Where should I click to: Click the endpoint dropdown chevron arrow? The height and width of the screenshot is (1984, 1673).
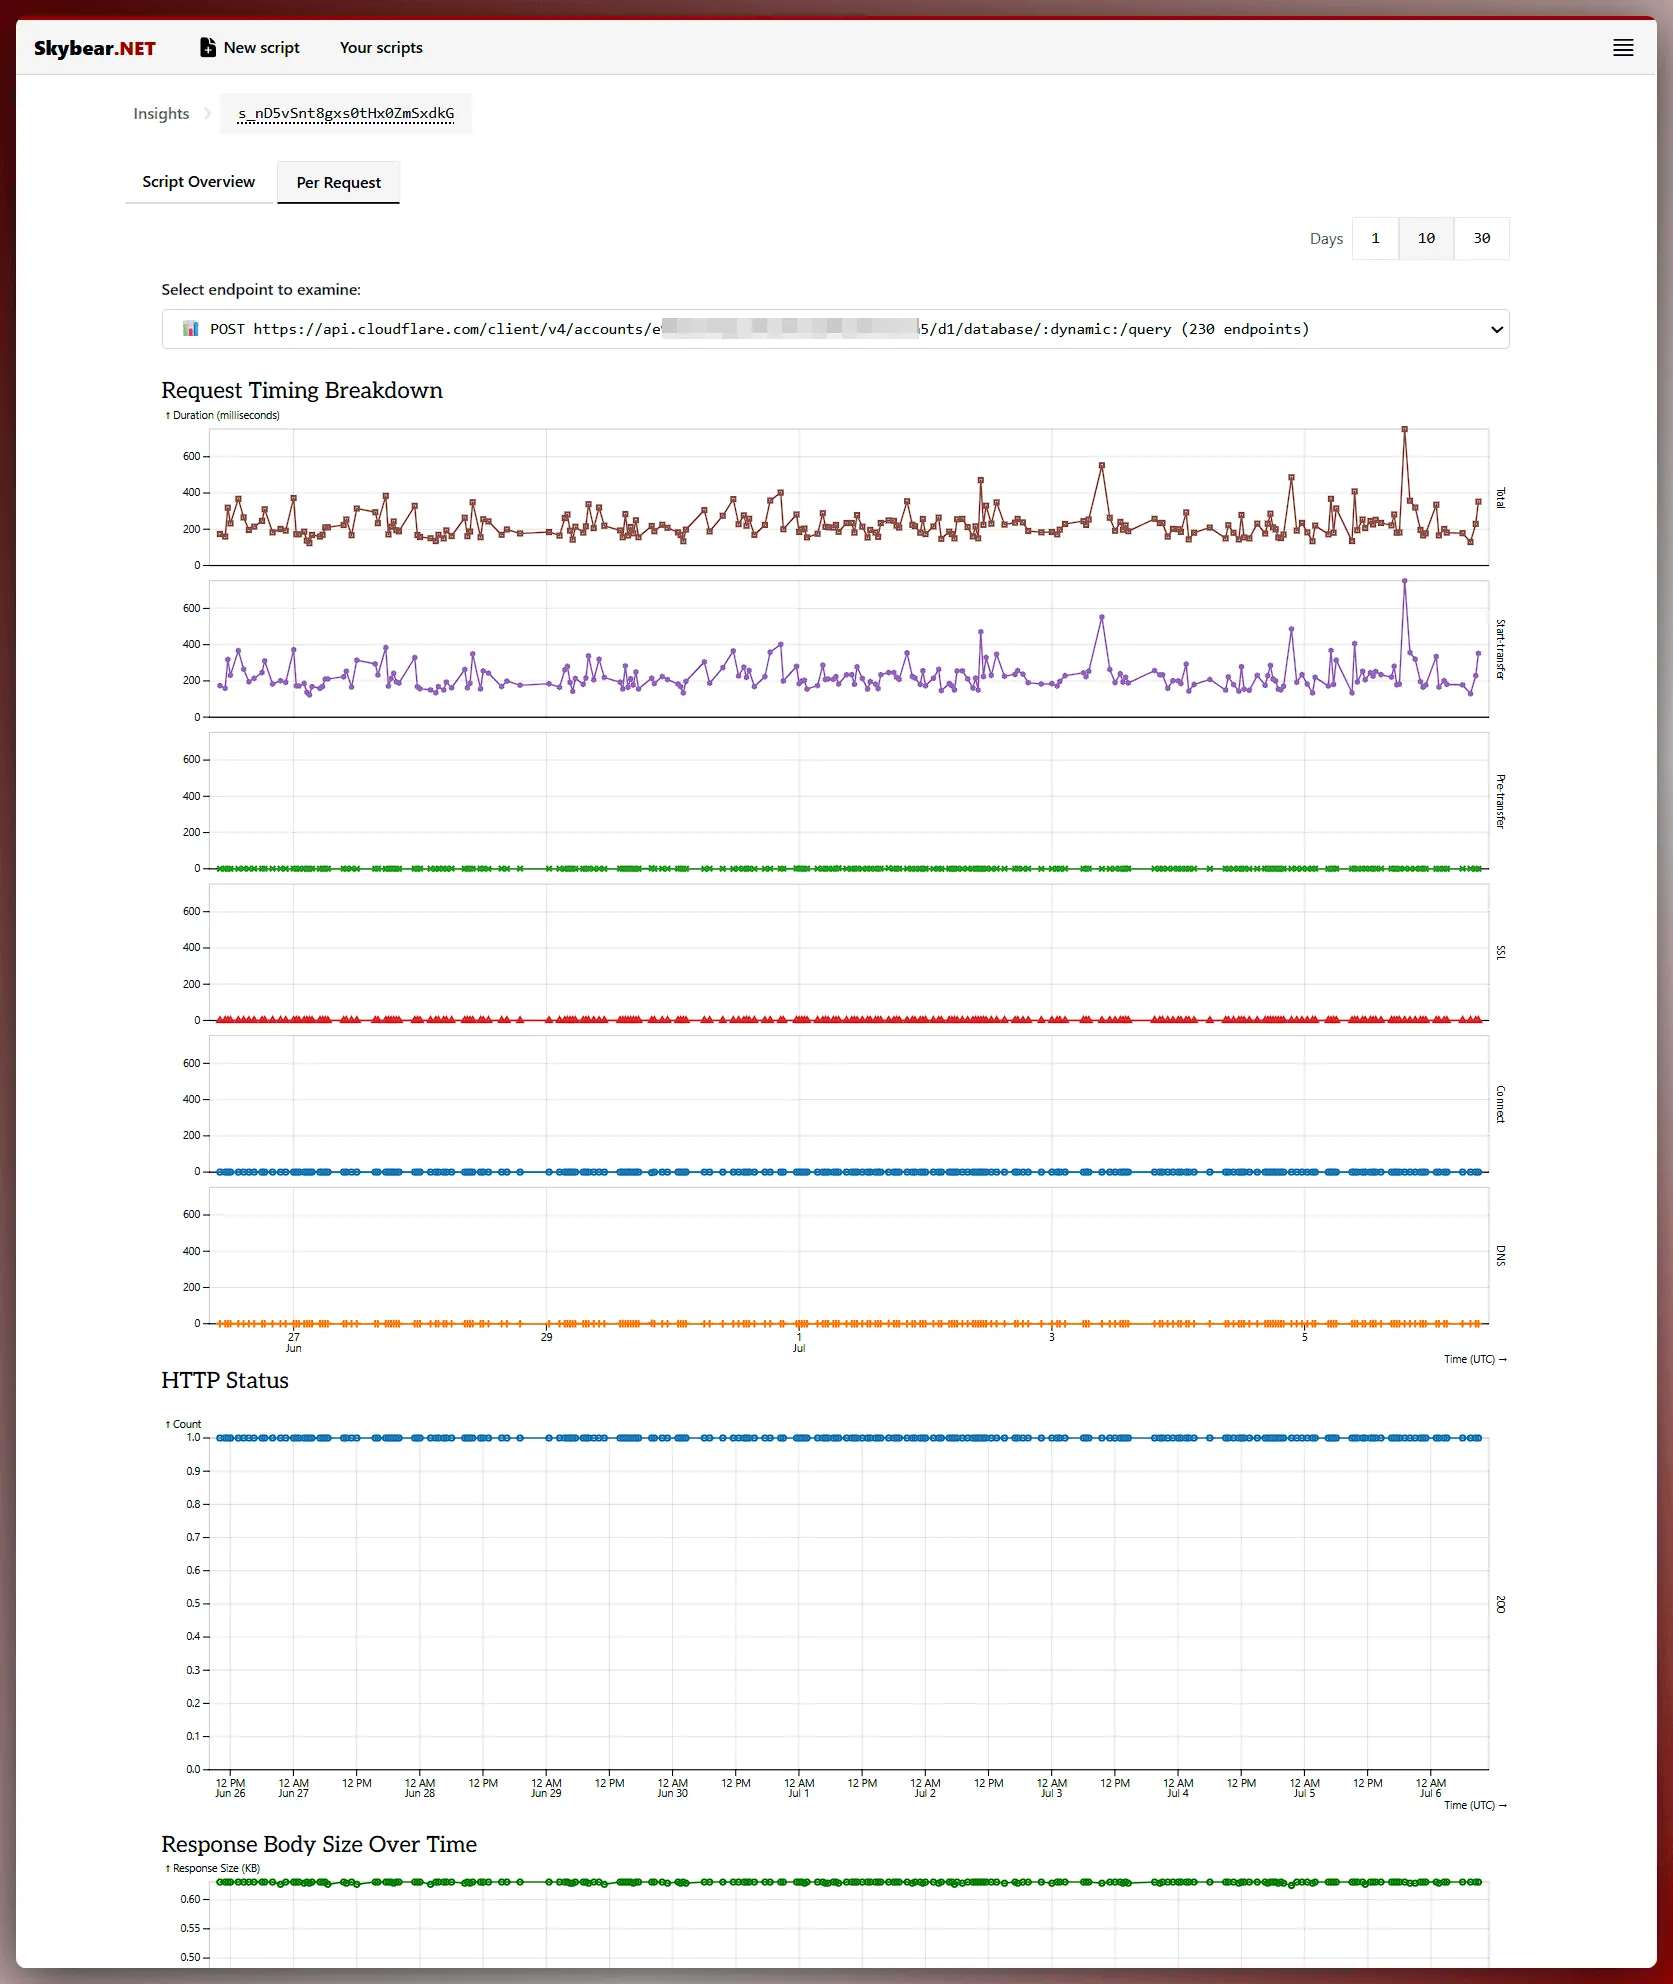coord(1496,329)
